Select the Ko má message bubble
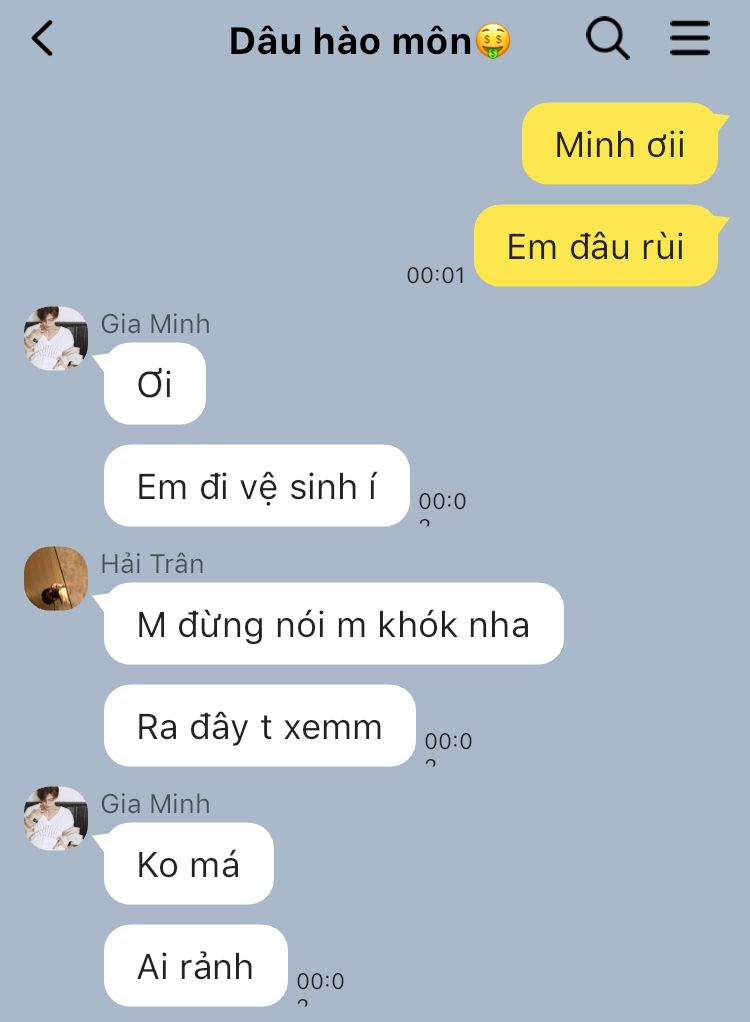Image resolution: width=750 pixels, height=1022 pixels. coord(189,864)
